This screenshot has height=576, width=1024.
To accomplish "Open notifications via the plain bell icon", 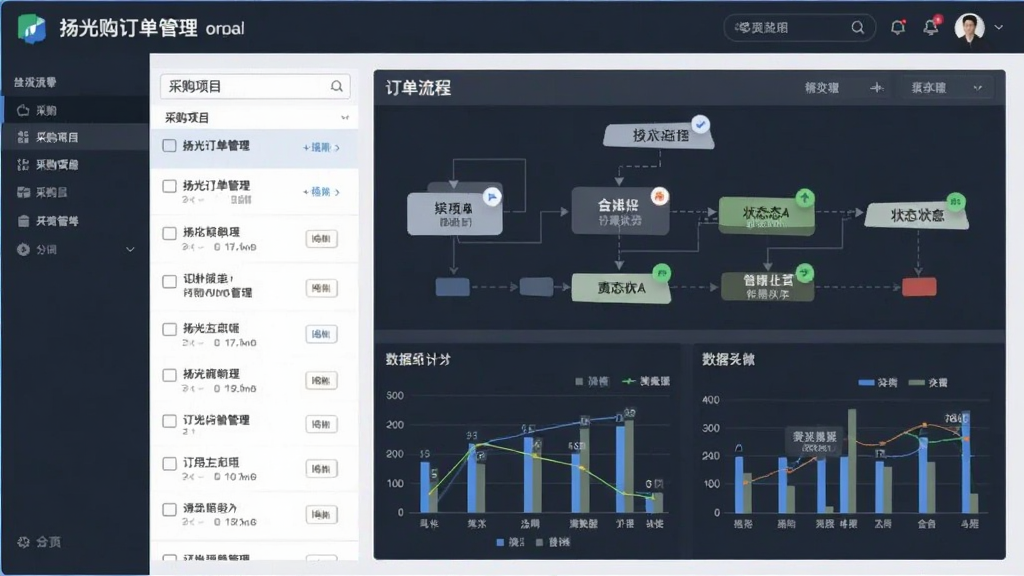I will point(898,27).
